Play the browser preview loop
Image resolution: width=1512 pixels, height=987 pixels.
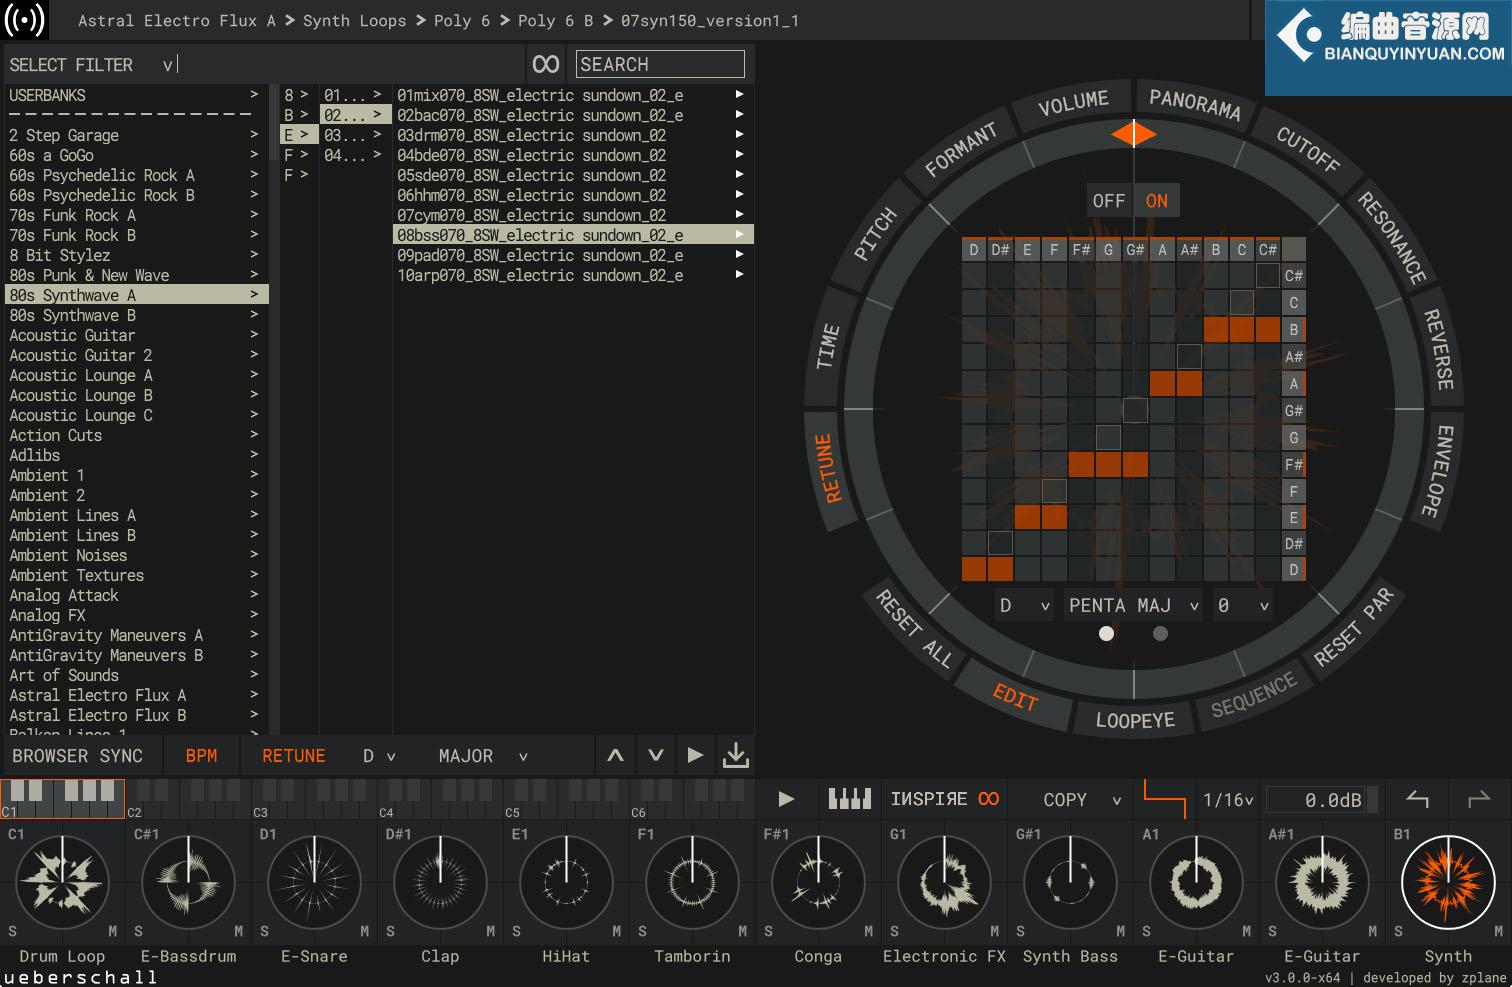coord(695,756)
